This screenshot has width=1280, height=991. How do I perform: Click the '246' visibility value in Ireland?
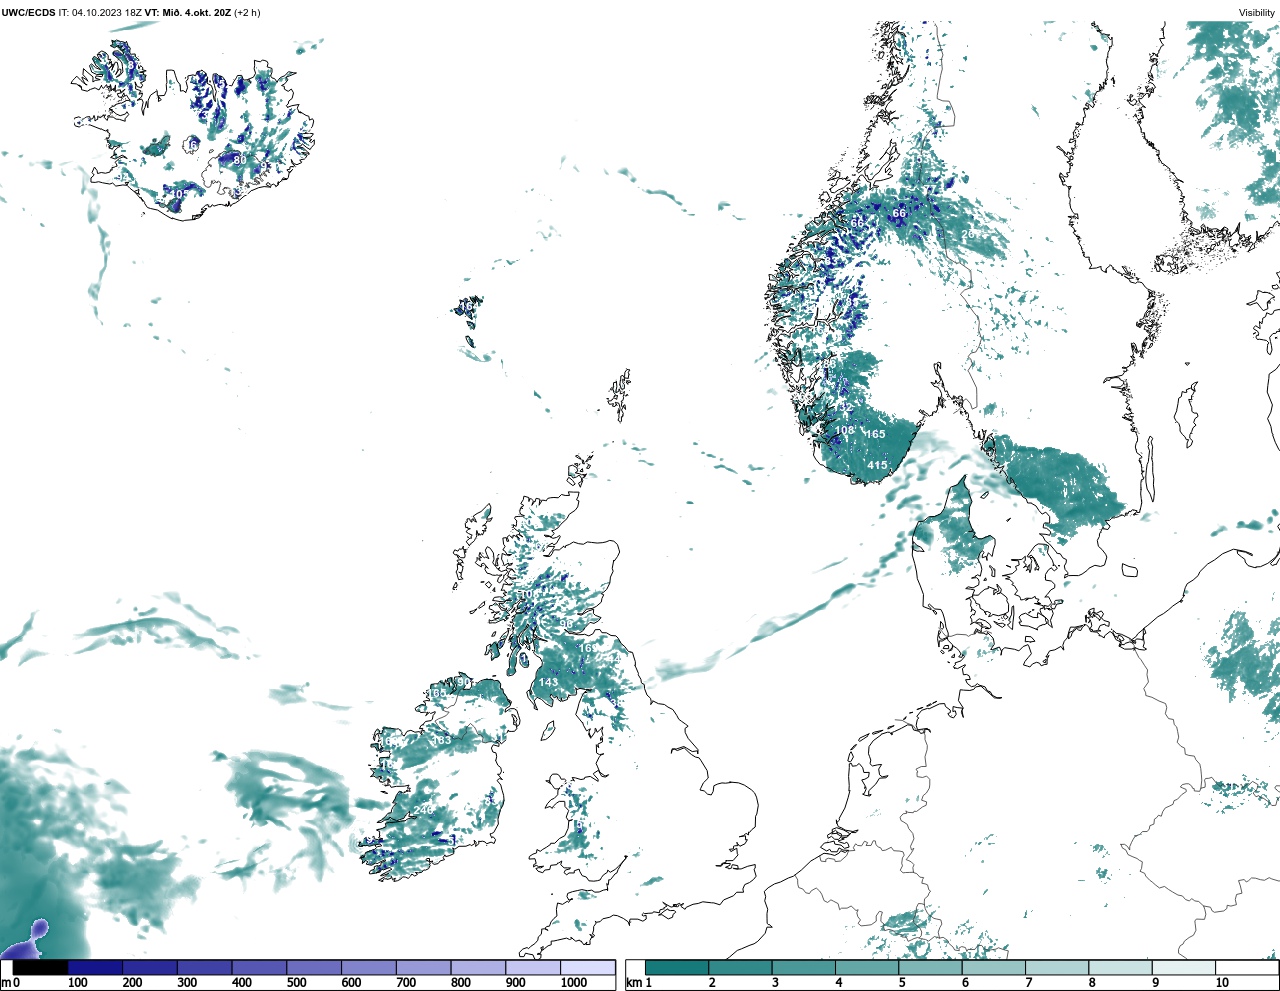(x=425, y=810)
